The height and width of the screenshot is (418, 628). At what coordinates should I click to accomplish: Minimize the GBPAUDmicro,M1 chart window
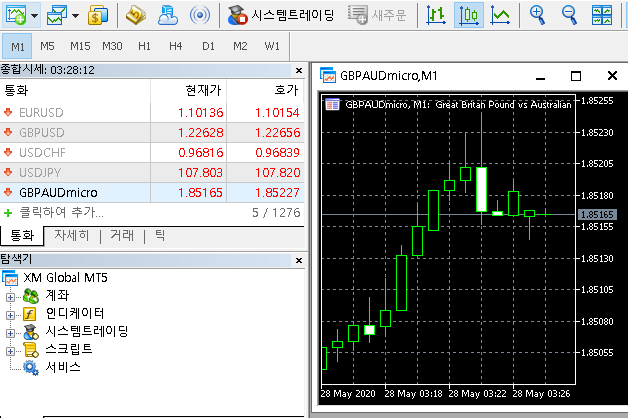pos(540,78)
